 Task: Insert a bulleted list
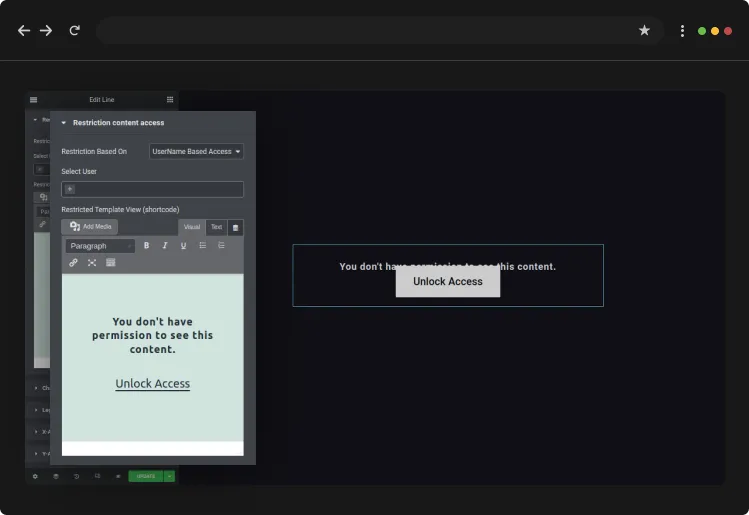[203, 246]
